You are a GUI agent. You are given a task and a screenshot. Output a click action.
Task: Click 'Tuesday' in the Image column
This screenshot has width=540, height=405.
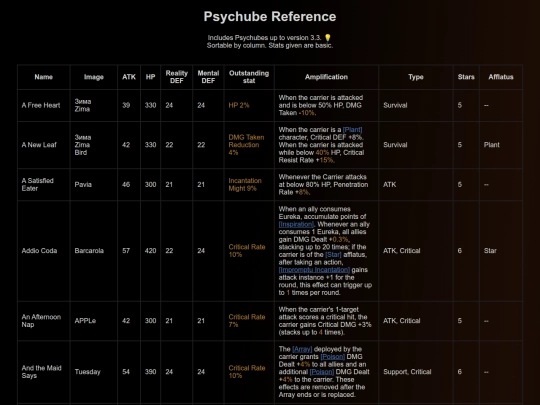[x=87, y=372]
